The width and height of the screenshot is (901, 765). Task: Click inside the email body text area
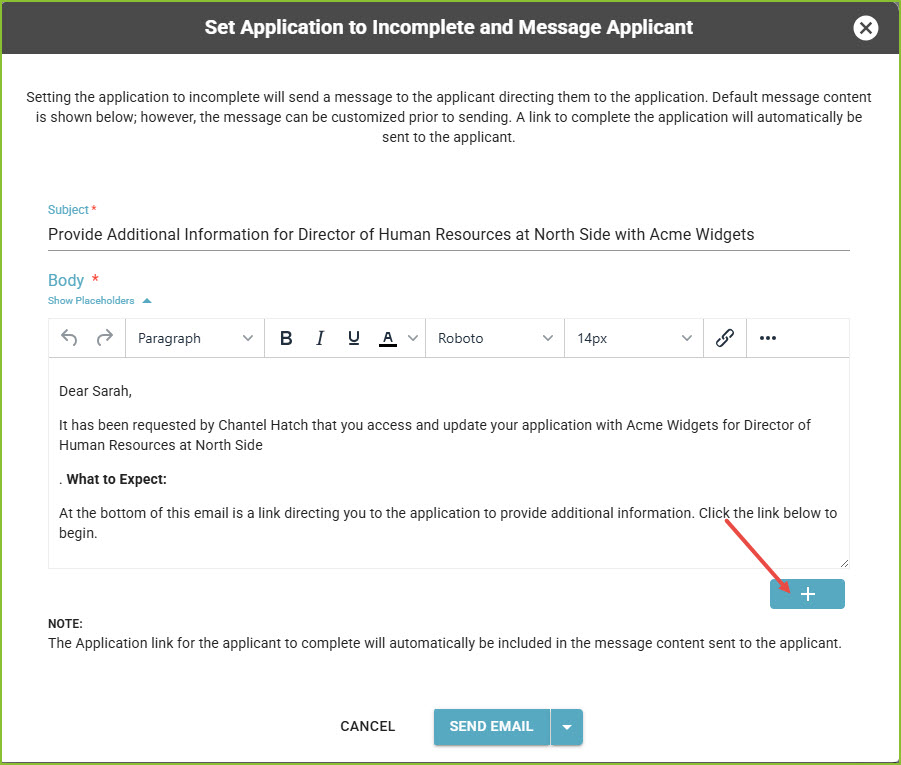coord(449,463)
